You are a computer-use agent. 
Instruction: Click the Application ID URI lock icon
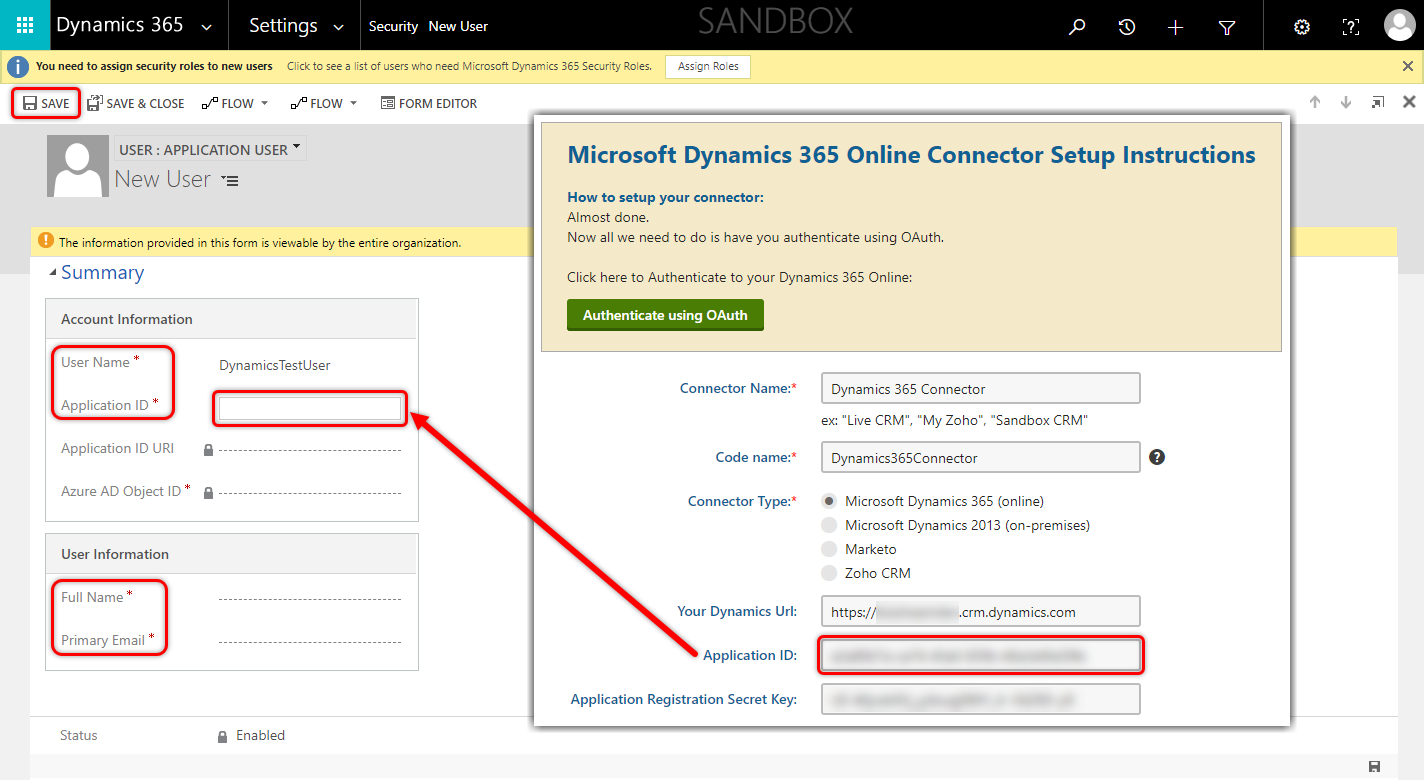208,450
